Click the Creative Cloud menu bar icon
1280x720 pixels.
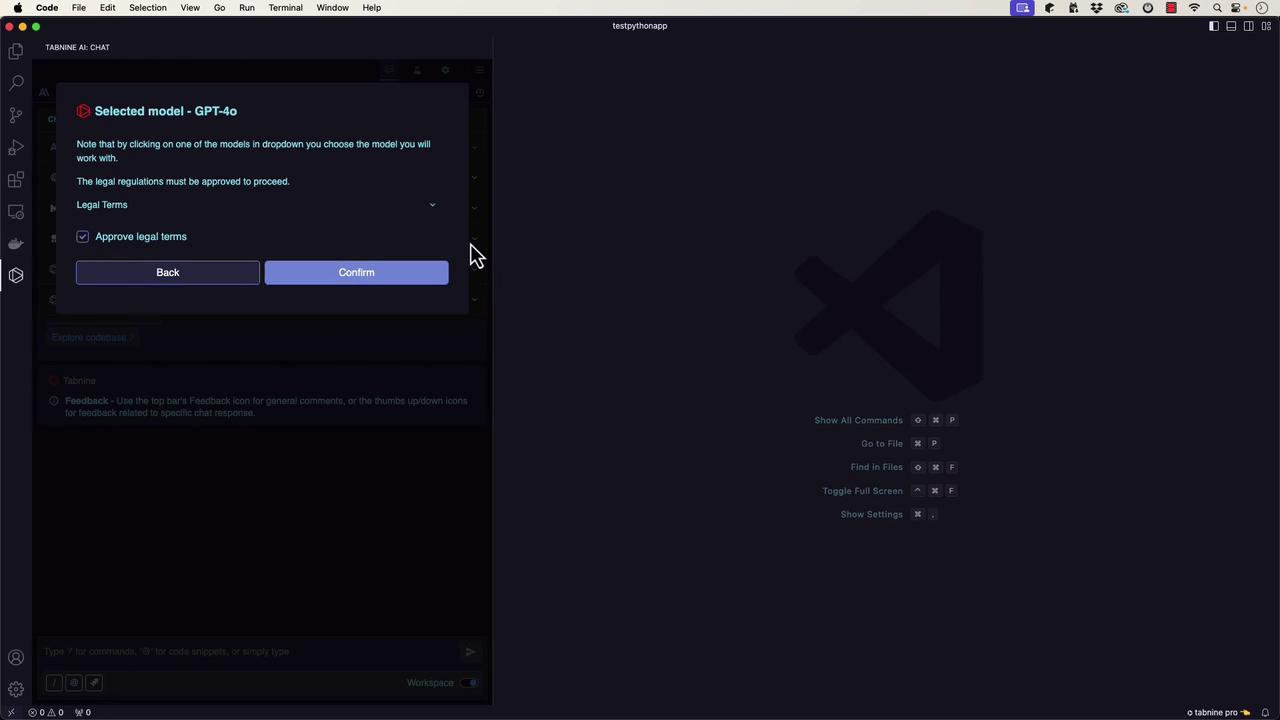(1122, 8)
